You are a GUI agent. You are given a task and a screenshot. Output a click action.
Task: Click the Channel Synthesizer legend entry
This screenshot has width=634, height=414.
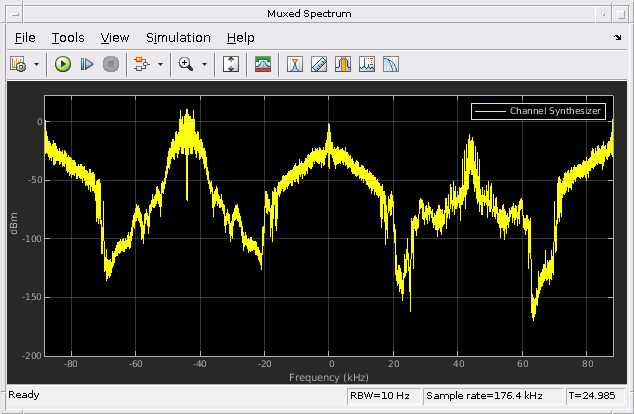(x=539, y=111)
